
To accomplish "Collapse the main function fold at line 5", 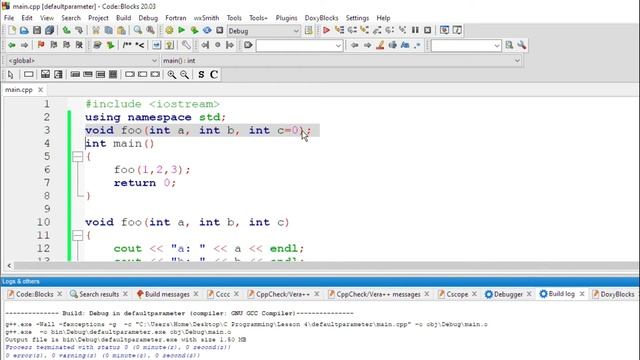I will point(78,156).
